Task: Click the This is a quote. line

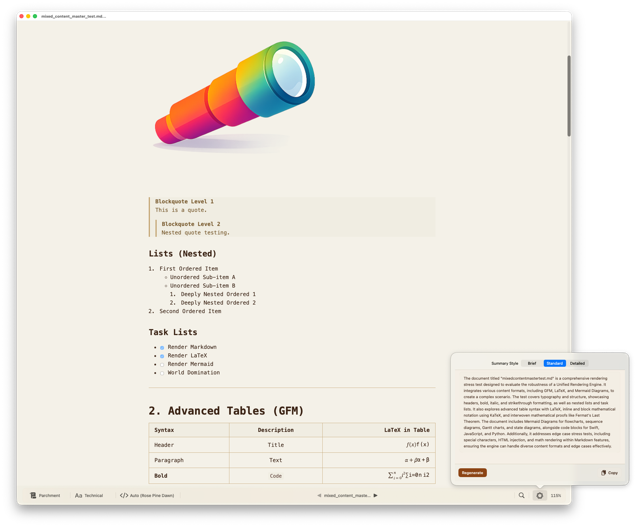Action: click(181, 210)
